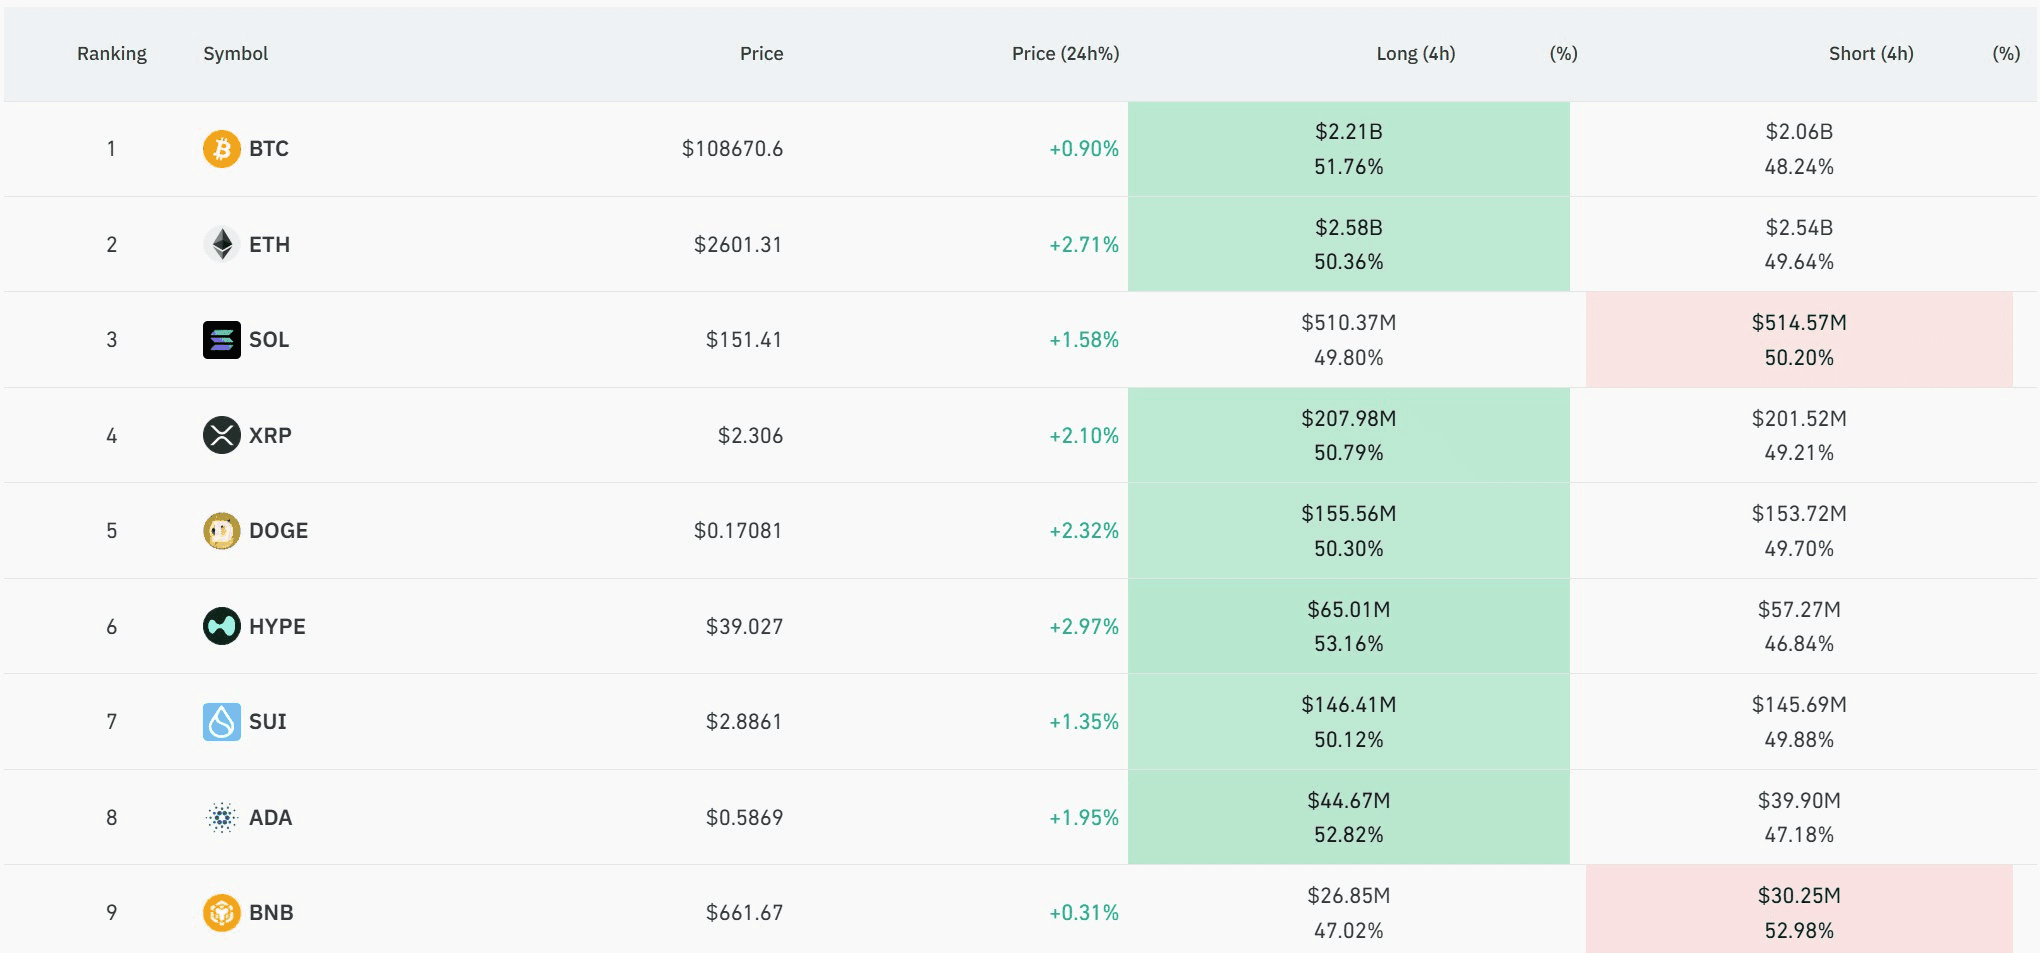Select XRP price $2.306
Viewport: 2040px width, 953px height.
750,436
